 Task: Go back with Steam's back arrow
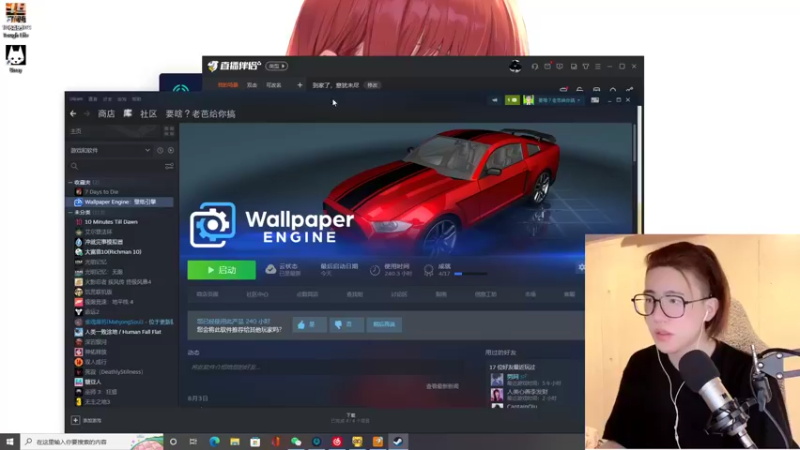click(x=73, y=114)
